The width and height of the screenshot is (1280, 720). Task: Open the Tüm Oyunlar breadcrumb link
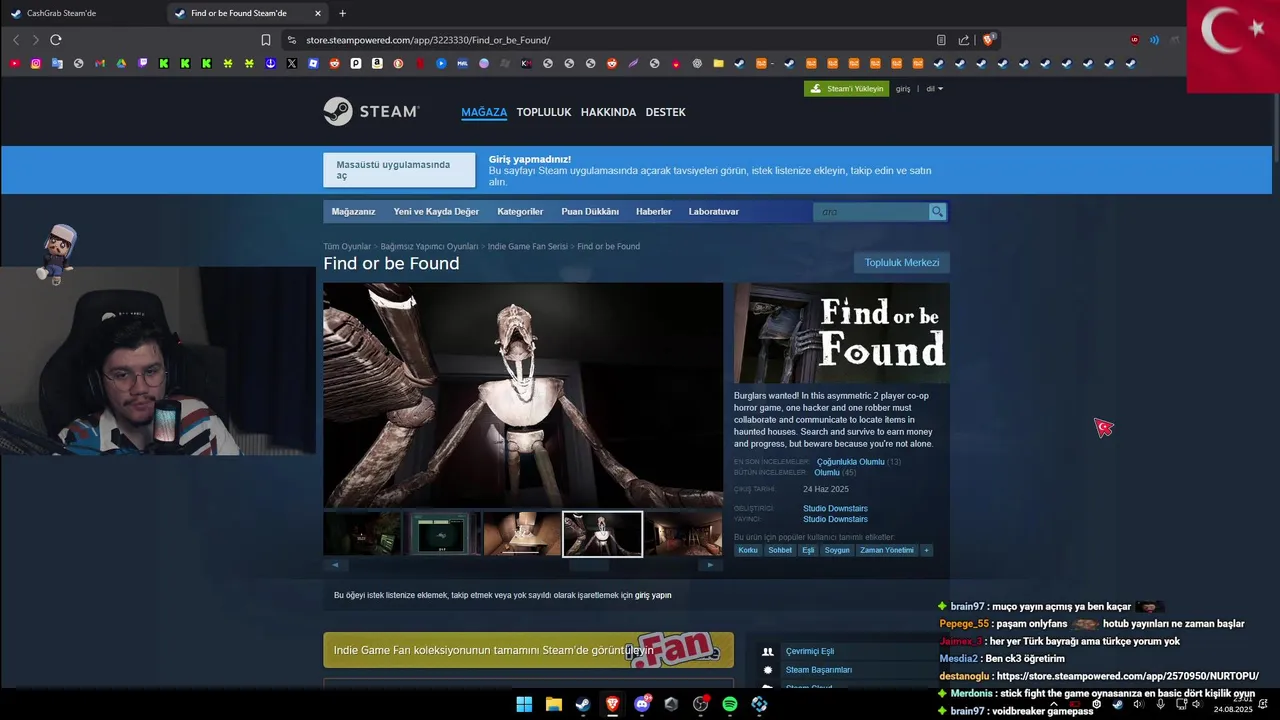point(347,246)
